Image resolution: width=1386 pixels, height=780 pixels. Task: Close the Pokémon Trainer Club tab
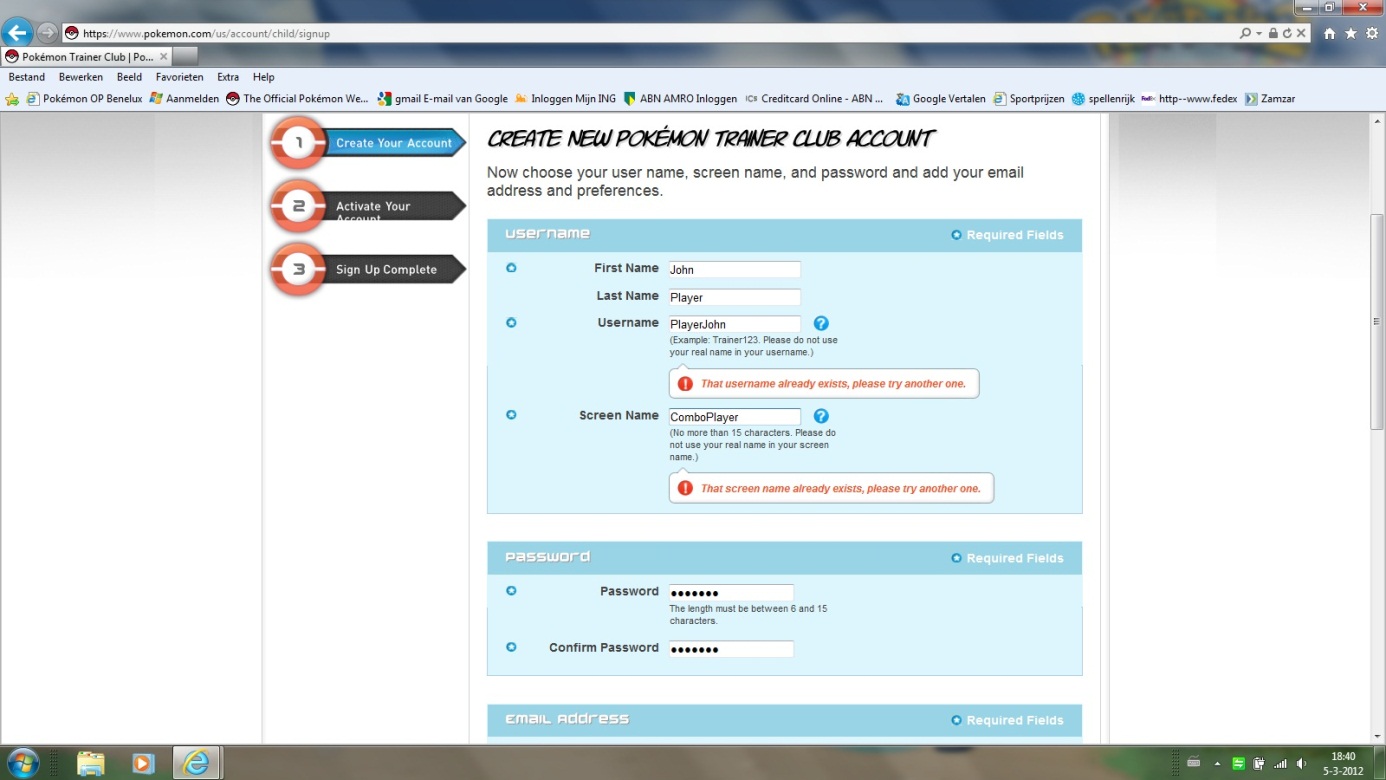[x=164, y=56]
